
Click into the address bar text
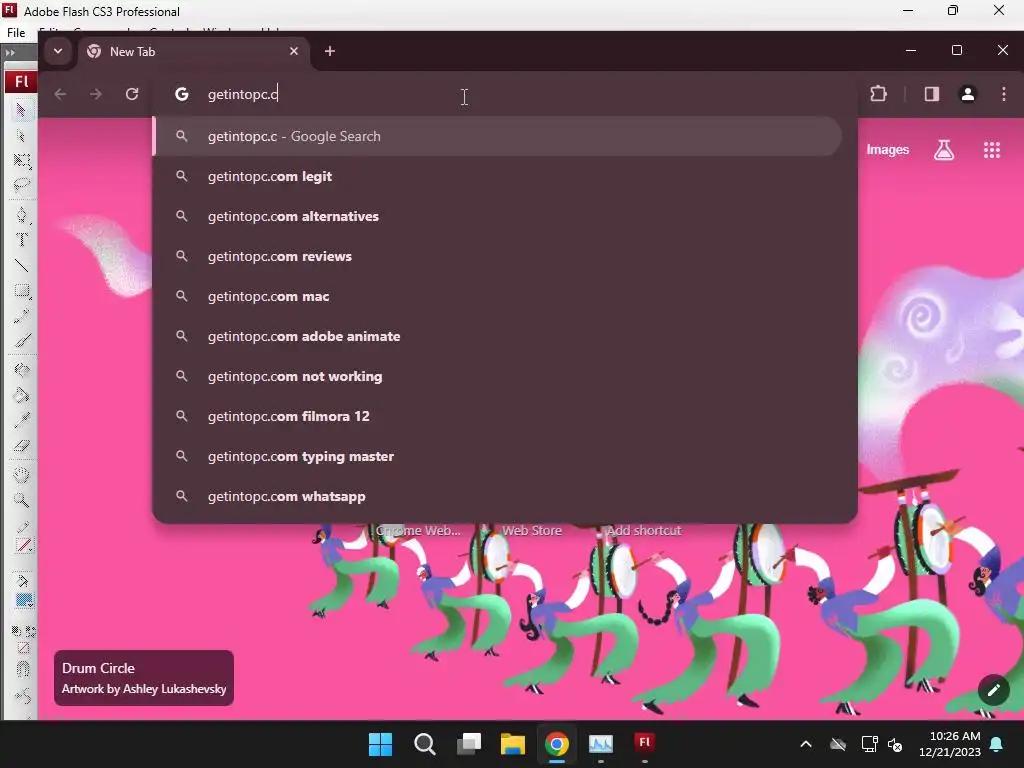tap(243, 94)
